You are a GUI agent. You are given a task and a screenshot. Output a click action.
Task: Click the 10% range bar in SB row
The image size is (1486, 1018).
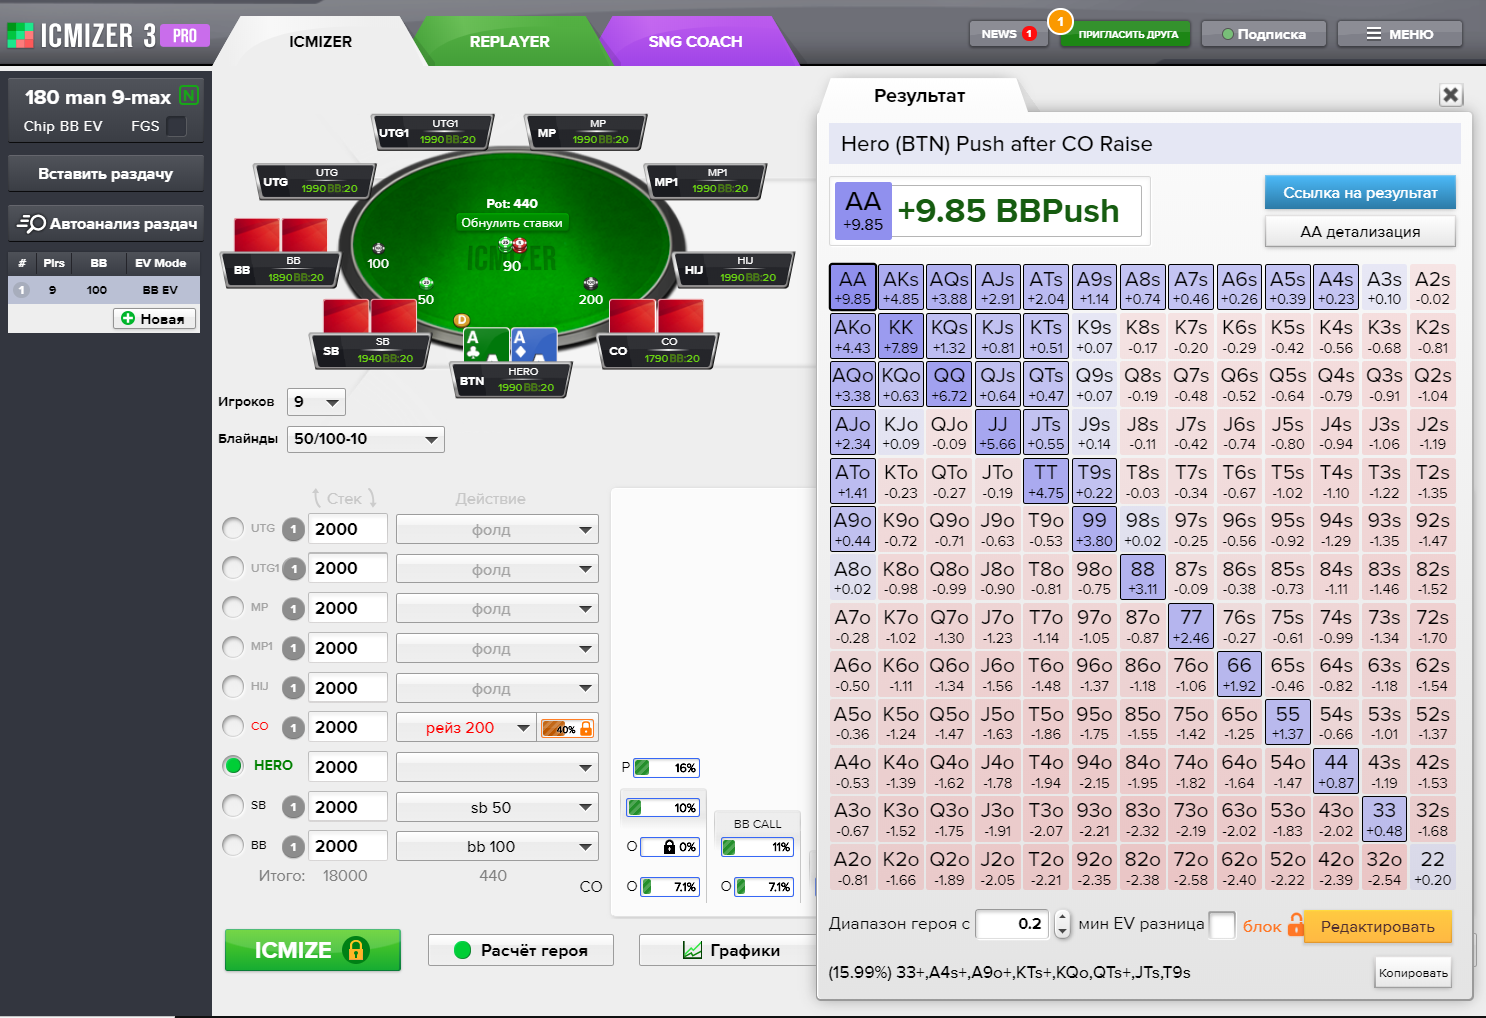pos(662,808)
